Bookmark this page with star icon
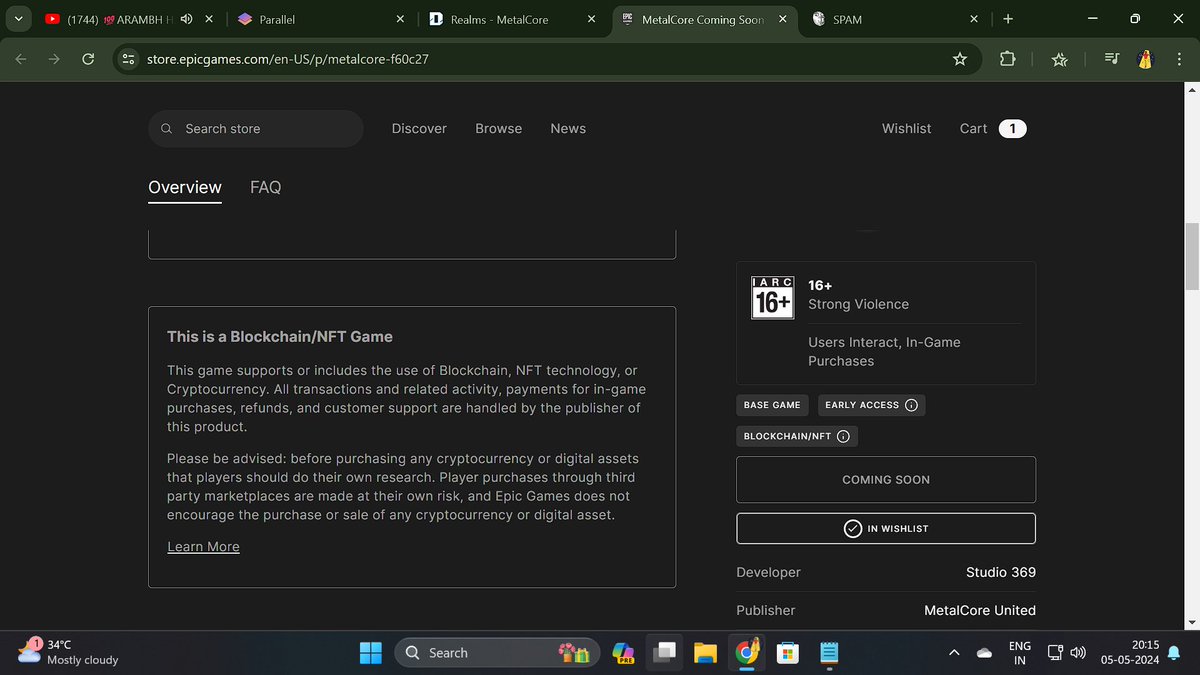Image resolution: width=1200 pixels, height=675 pixels. (x=960, y=60)
